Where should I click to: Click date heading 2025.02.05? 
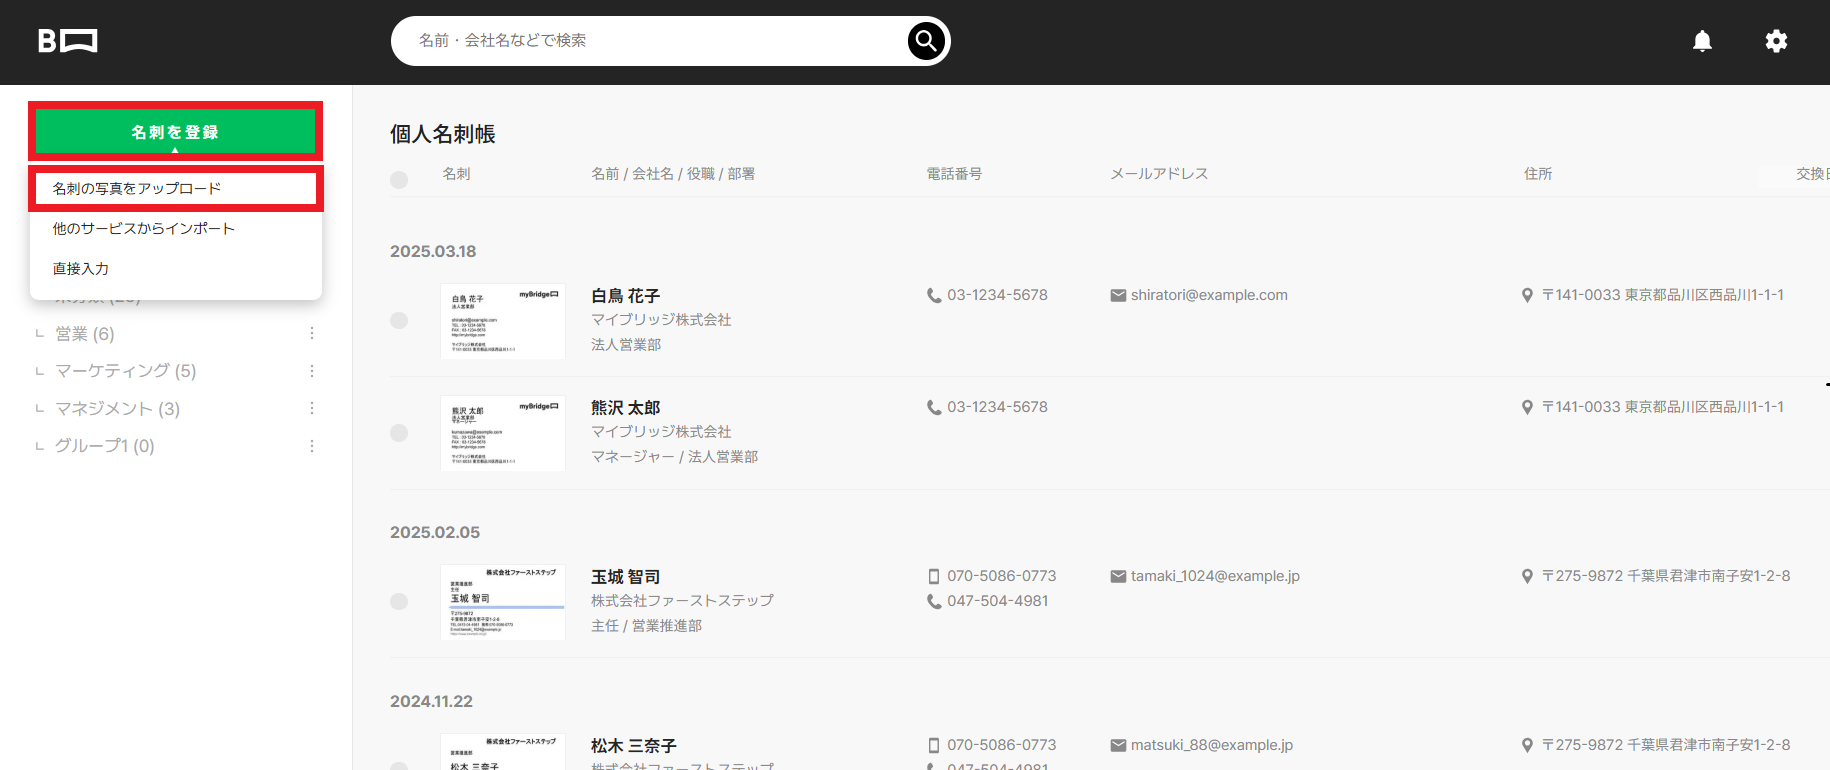pyautogui.click(x=435, y=532)
